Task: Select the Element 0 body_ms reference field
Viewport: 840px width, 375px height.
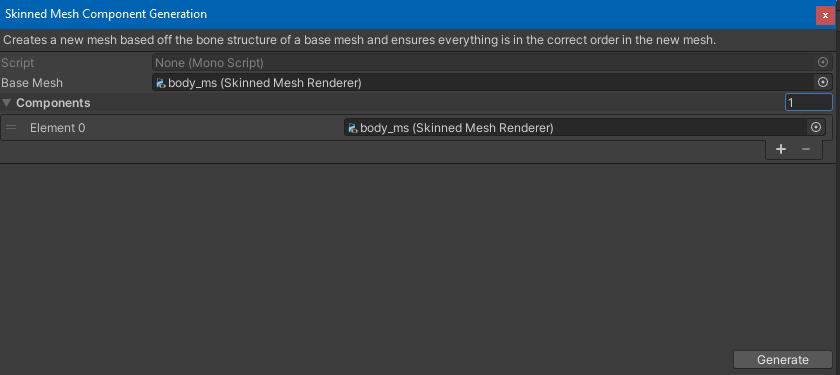Action: [584, 128]
